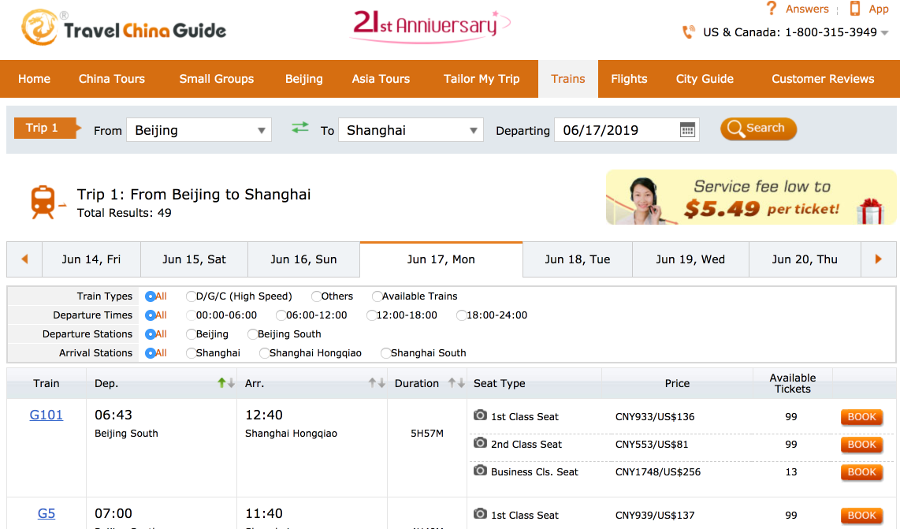This screenshot has width=900, height=529.
Task: Switch to Jun 18, Tue tab
Action: [577, 259]
